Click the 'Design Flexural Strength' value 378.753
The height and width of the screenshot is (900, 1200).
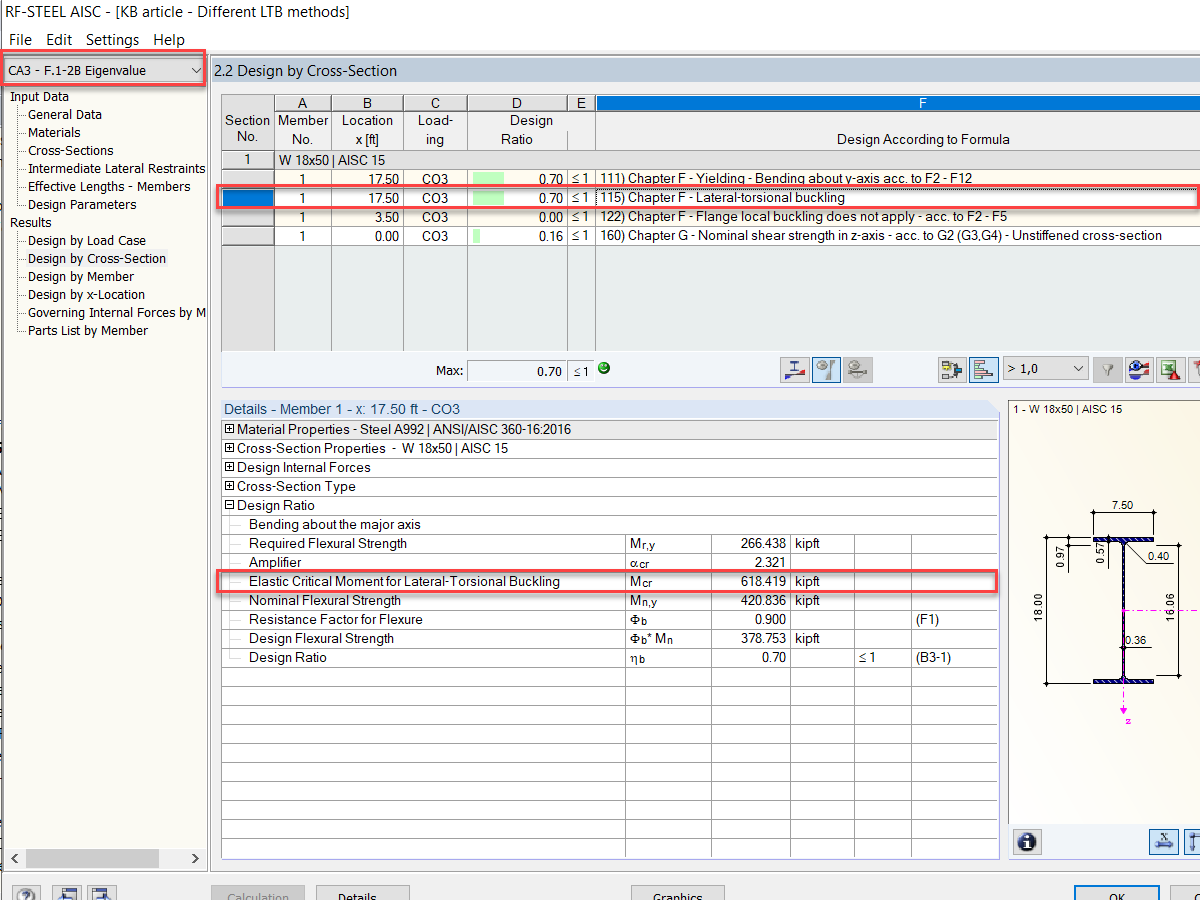click(x=764, y=639)
